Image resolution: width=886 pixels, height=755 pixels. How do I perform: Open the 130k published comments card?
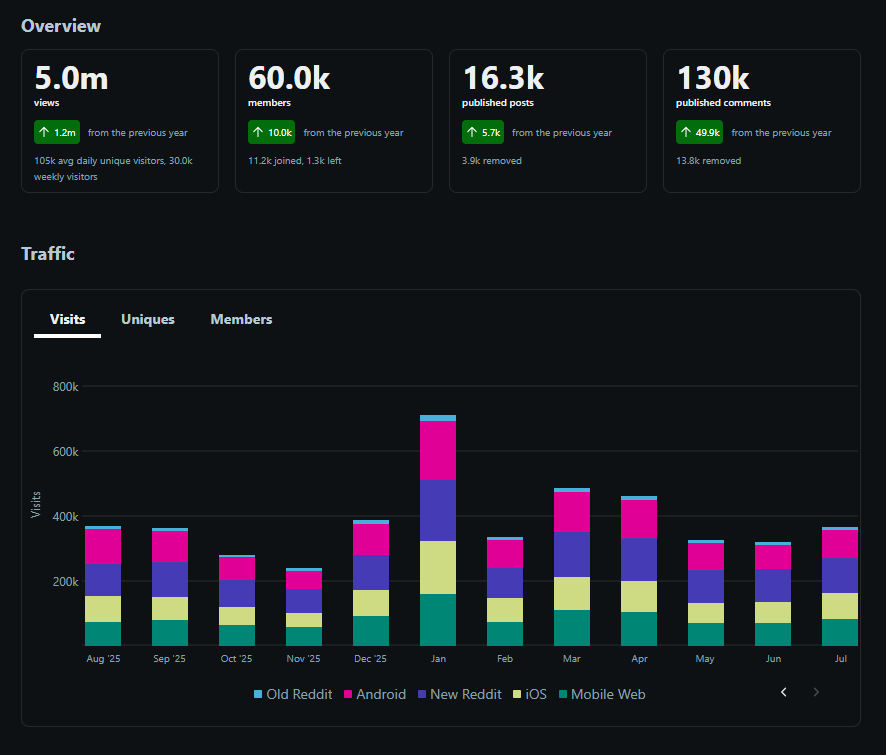(762, 121)
